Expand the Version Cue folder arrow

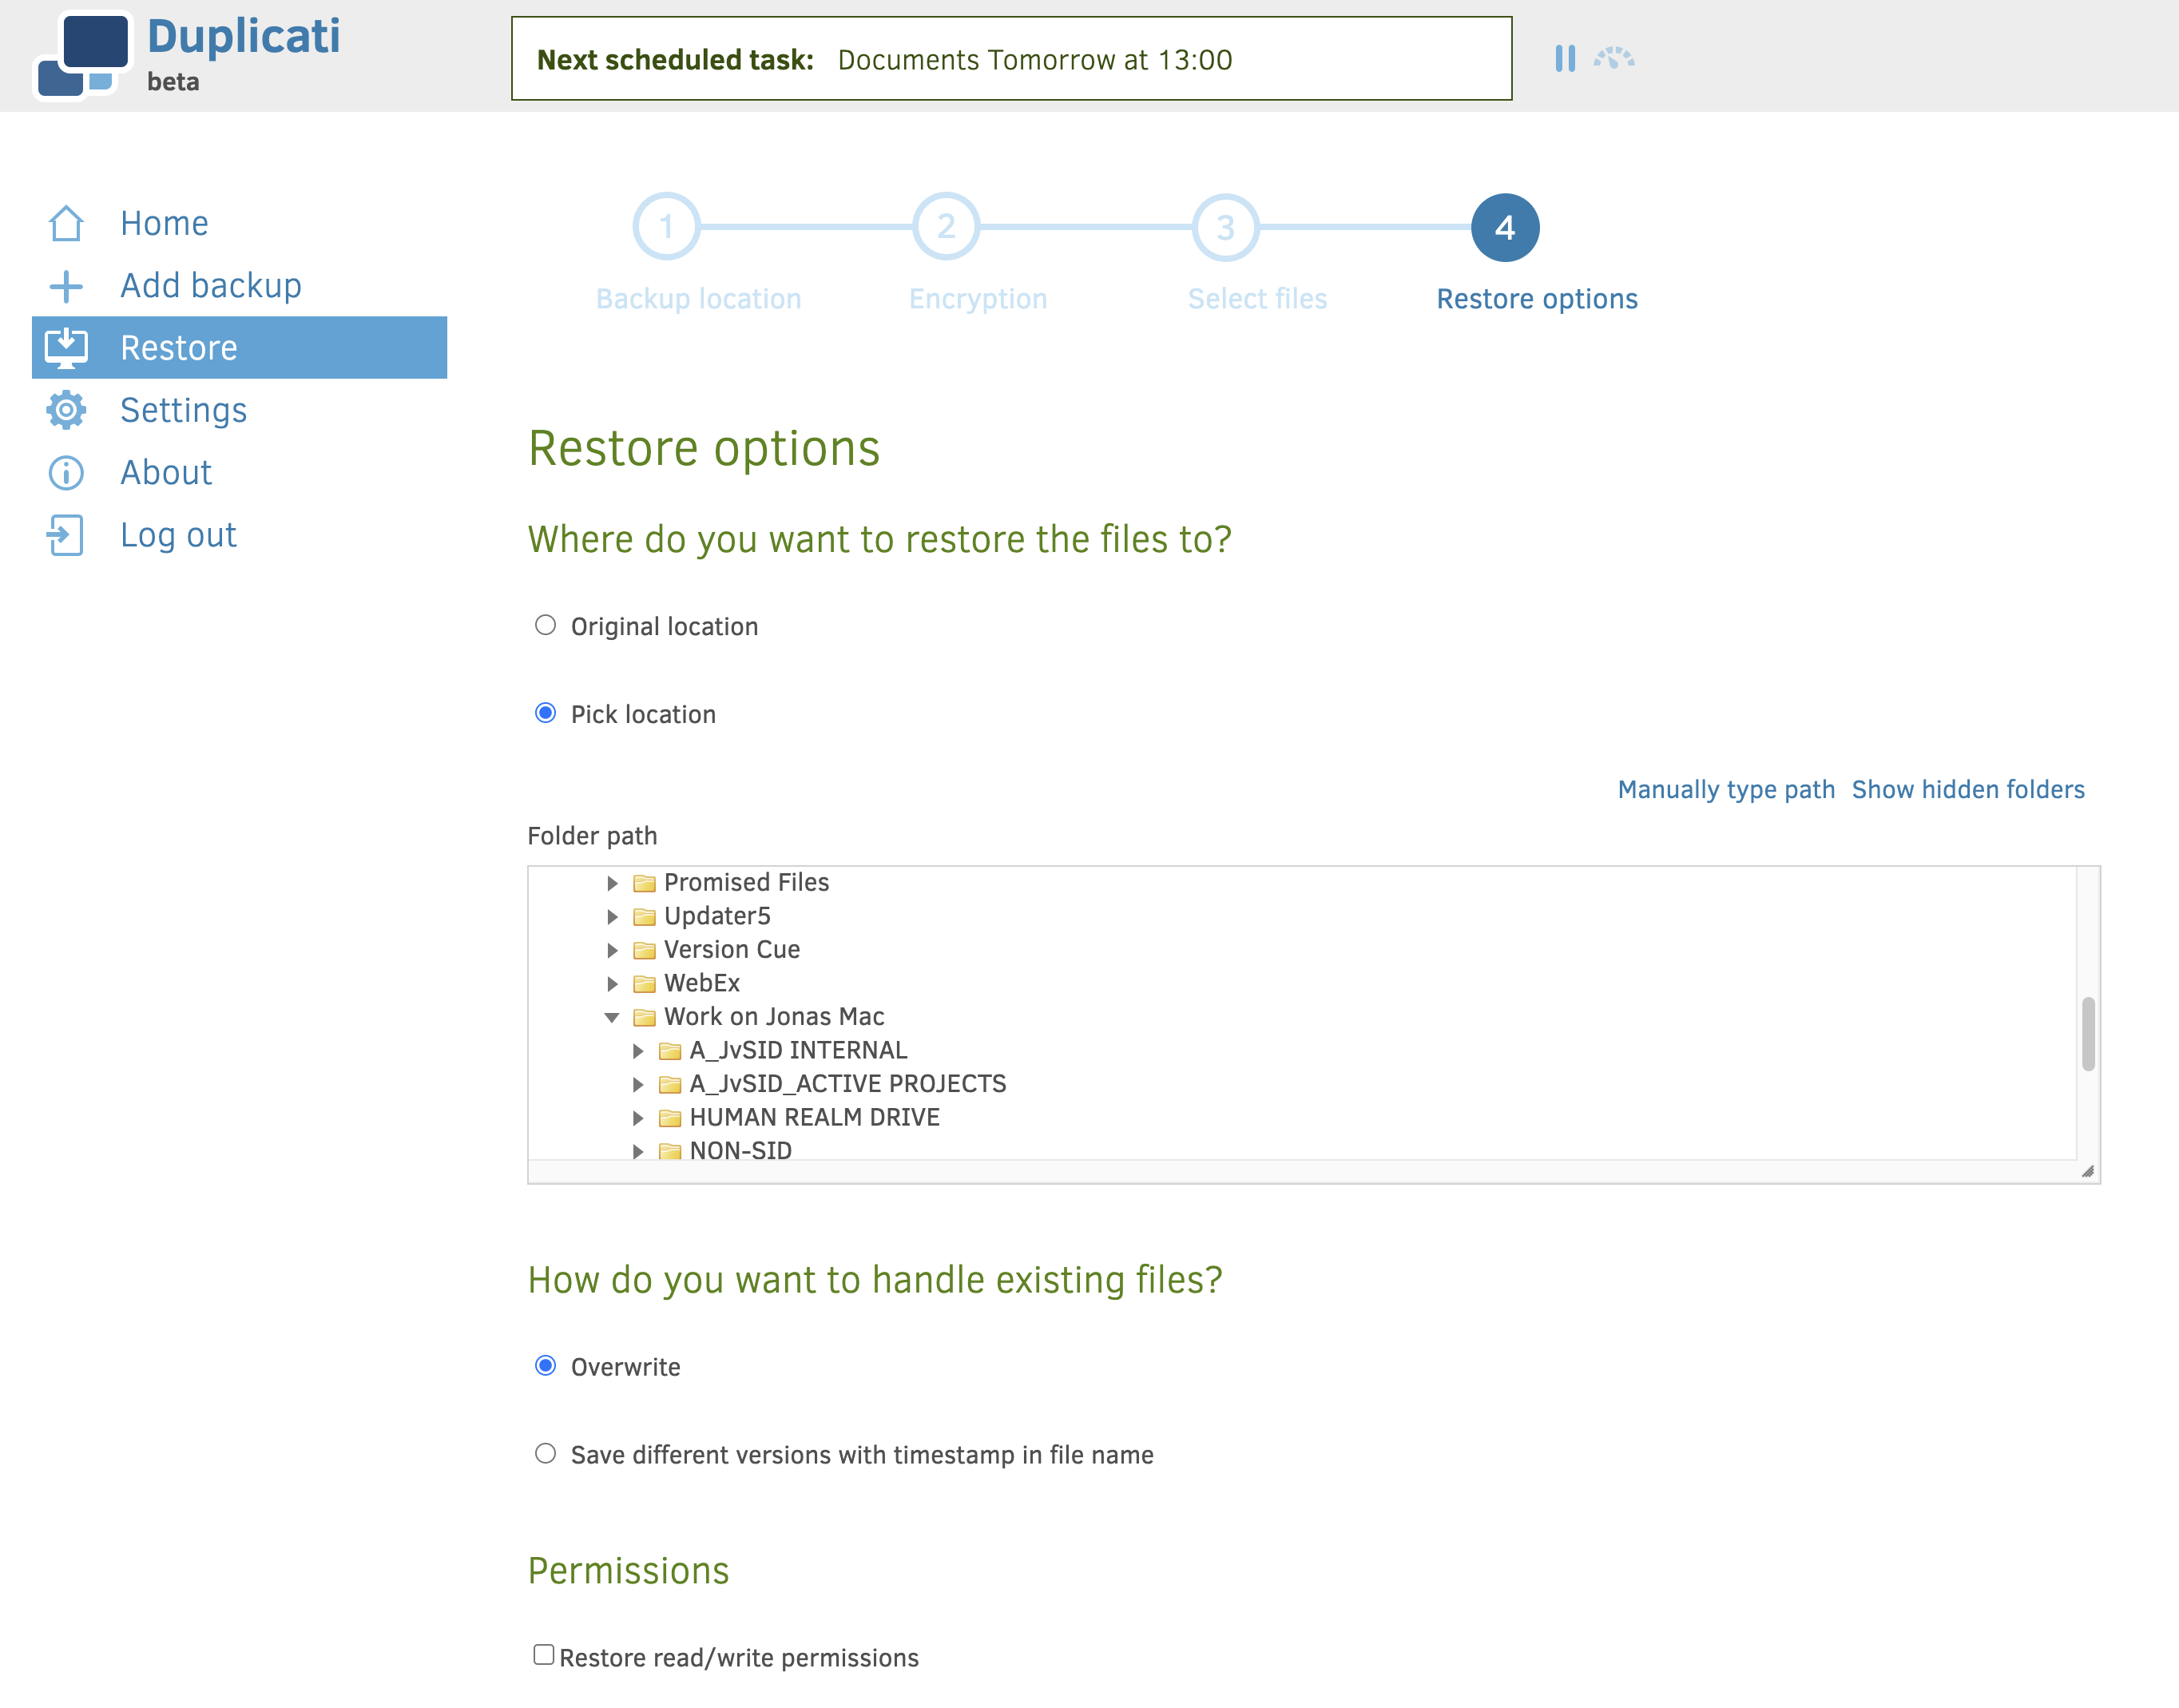pos(612,950)
